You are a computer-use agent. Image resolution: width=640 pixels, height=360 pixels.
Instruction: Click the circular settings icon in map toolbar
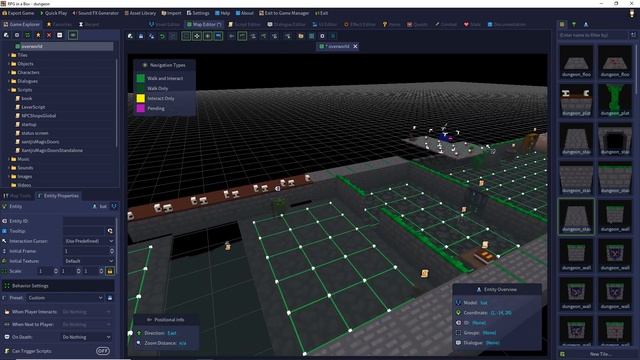[322, 36]
